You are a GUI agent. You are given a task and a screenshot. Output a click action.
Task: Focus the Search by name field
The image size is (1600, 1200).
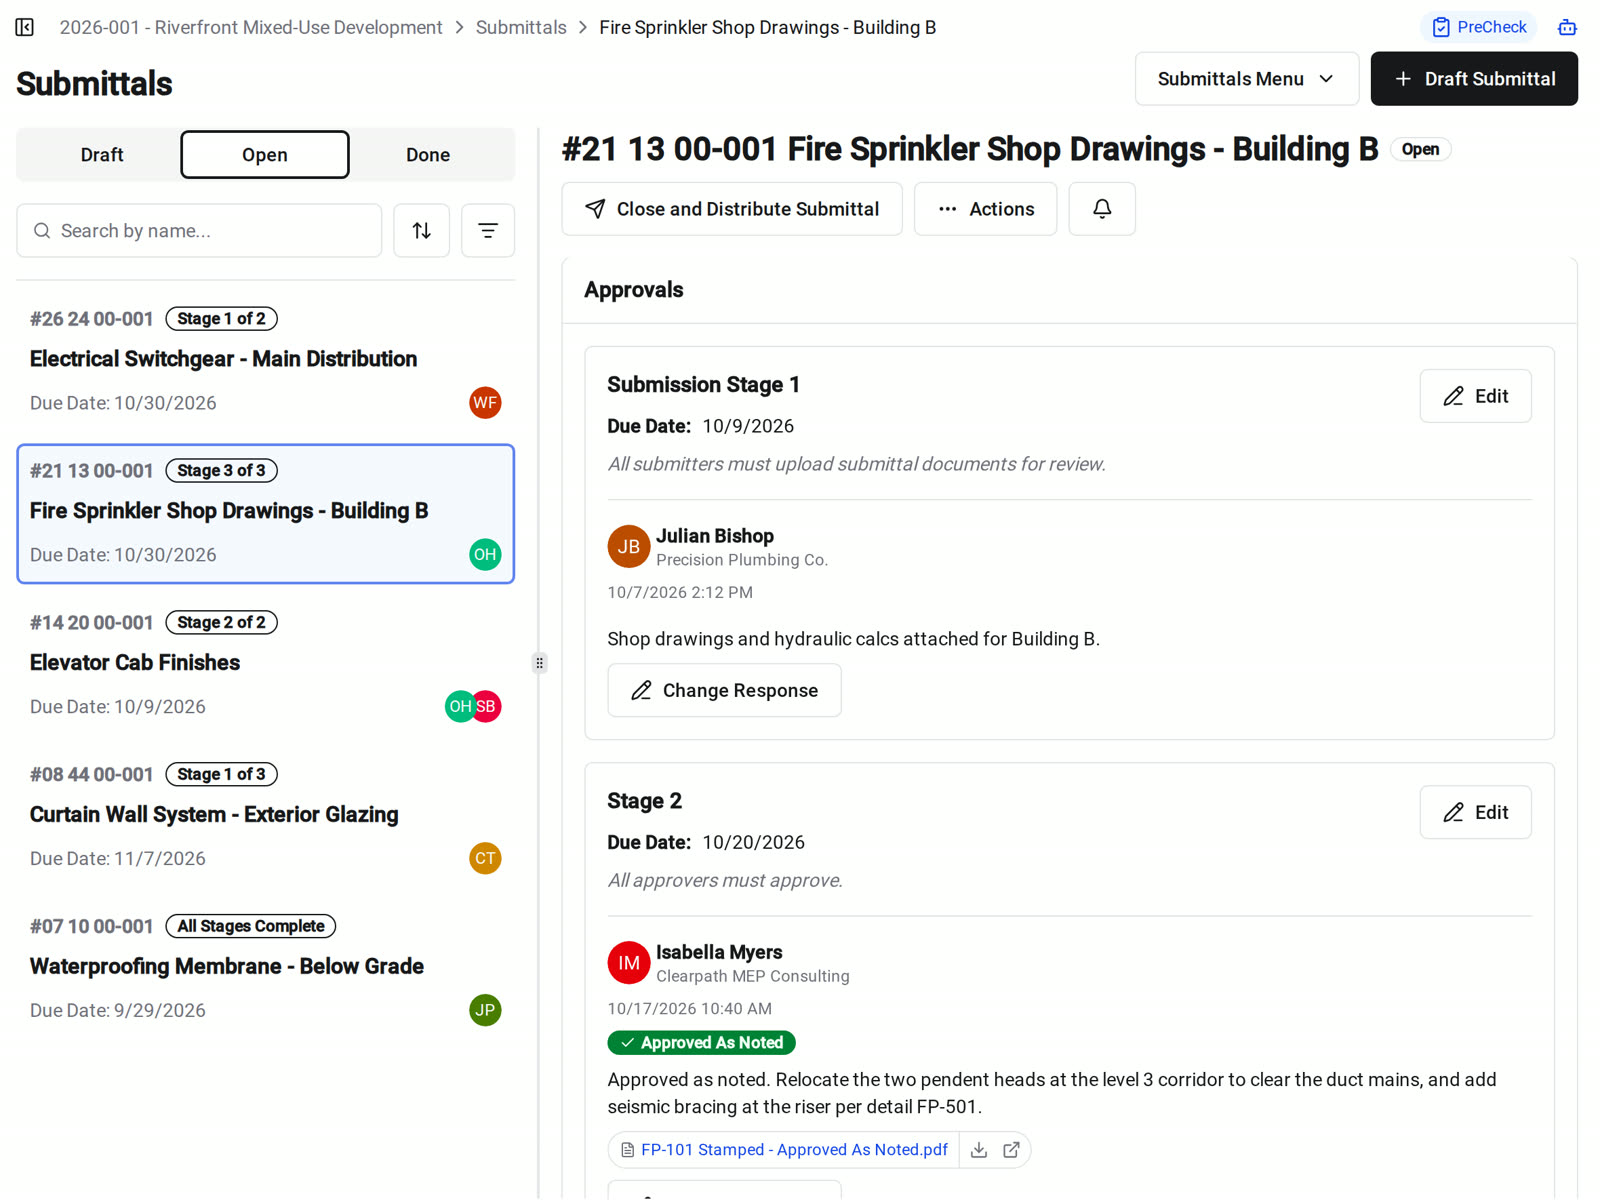tap(199, 231)
